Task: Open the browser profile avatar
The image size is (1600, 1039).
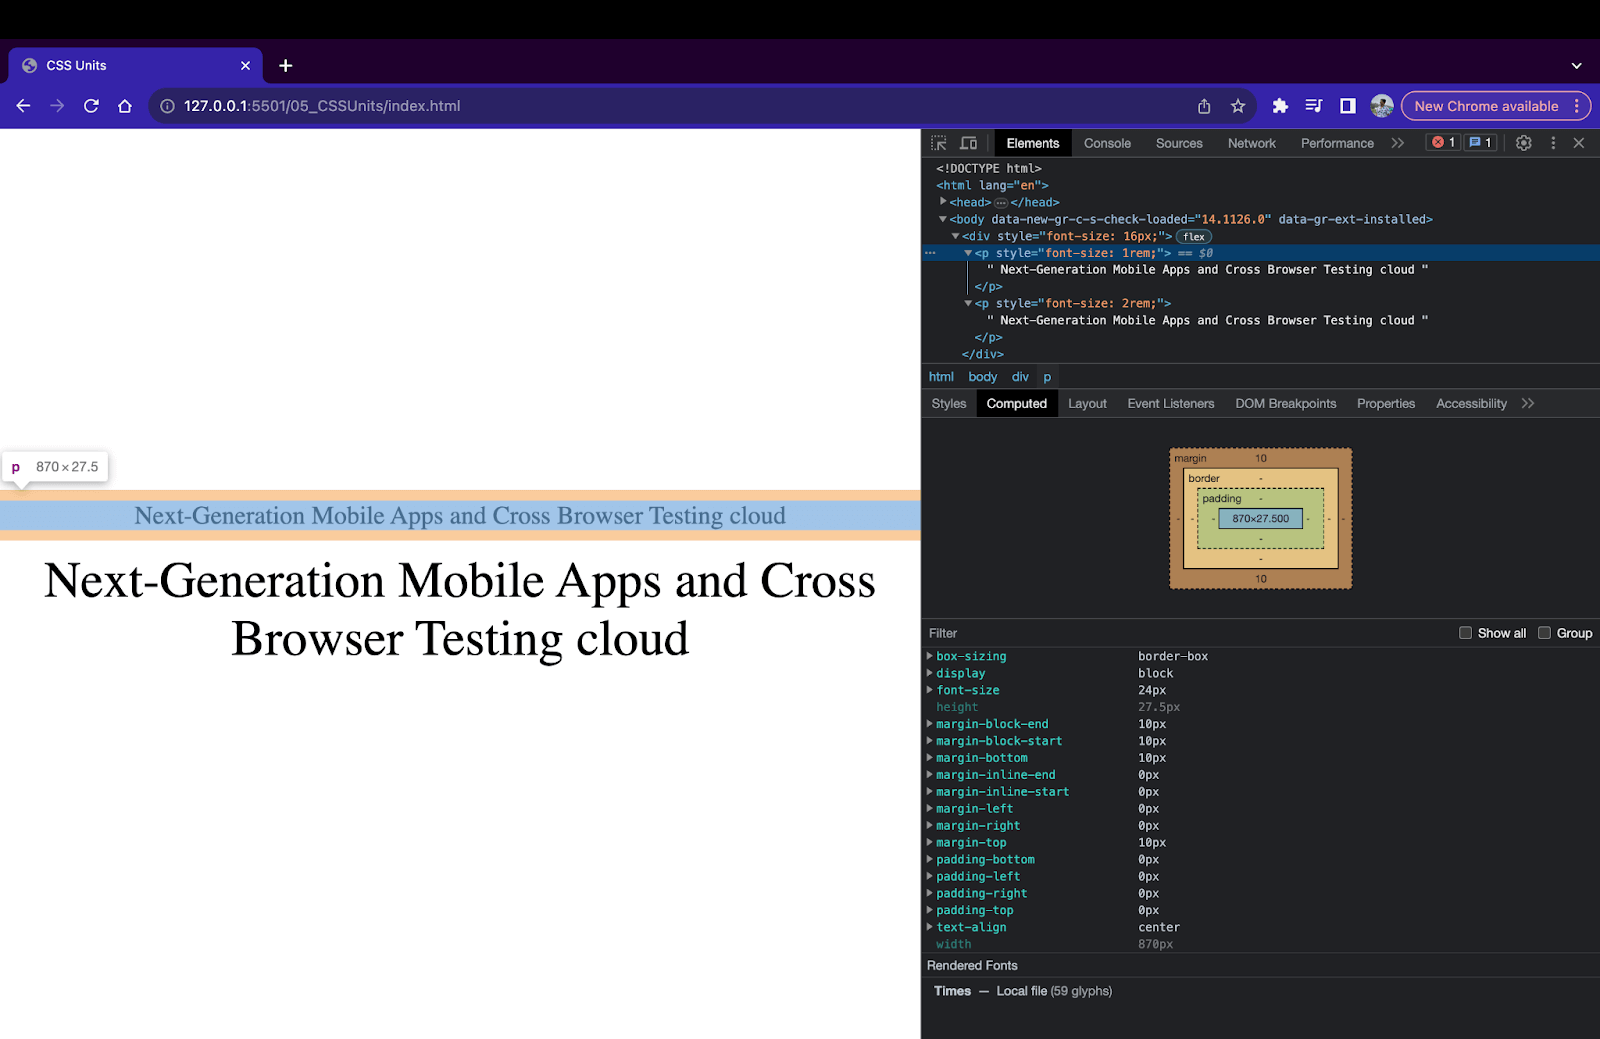Action: 1382,105
